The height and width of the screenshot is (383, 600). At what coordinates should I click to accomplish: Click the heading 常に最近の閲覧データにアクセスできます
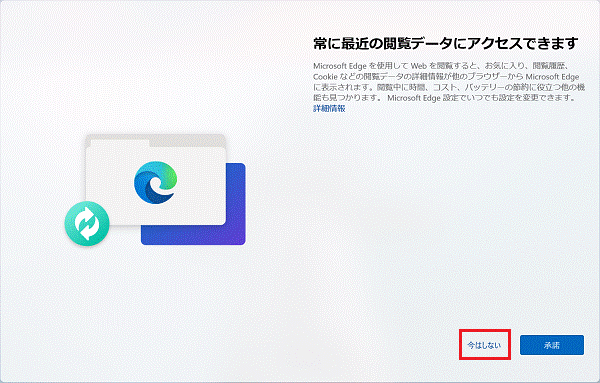[446, 44]
